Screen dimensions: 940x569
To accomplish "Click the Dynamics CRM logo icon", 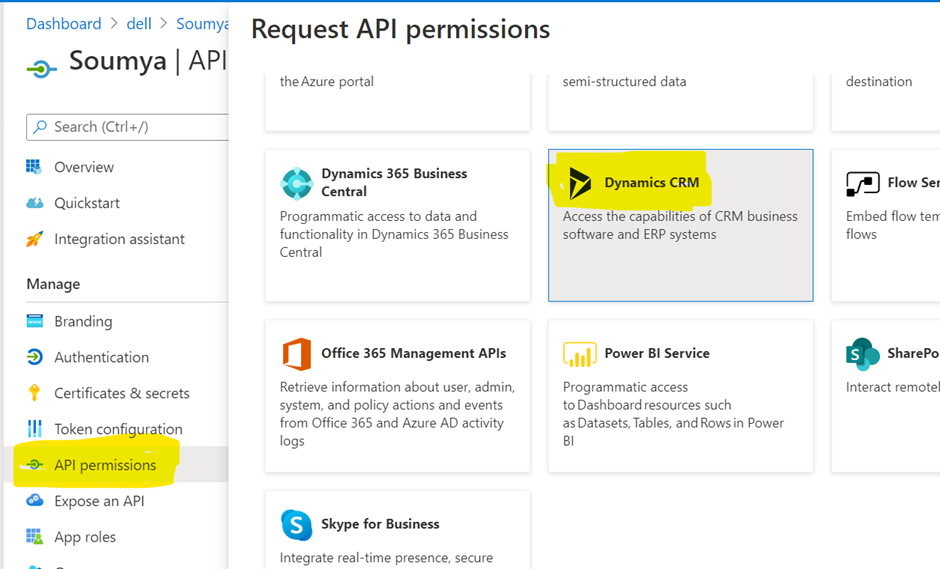I will click(579, 183).
